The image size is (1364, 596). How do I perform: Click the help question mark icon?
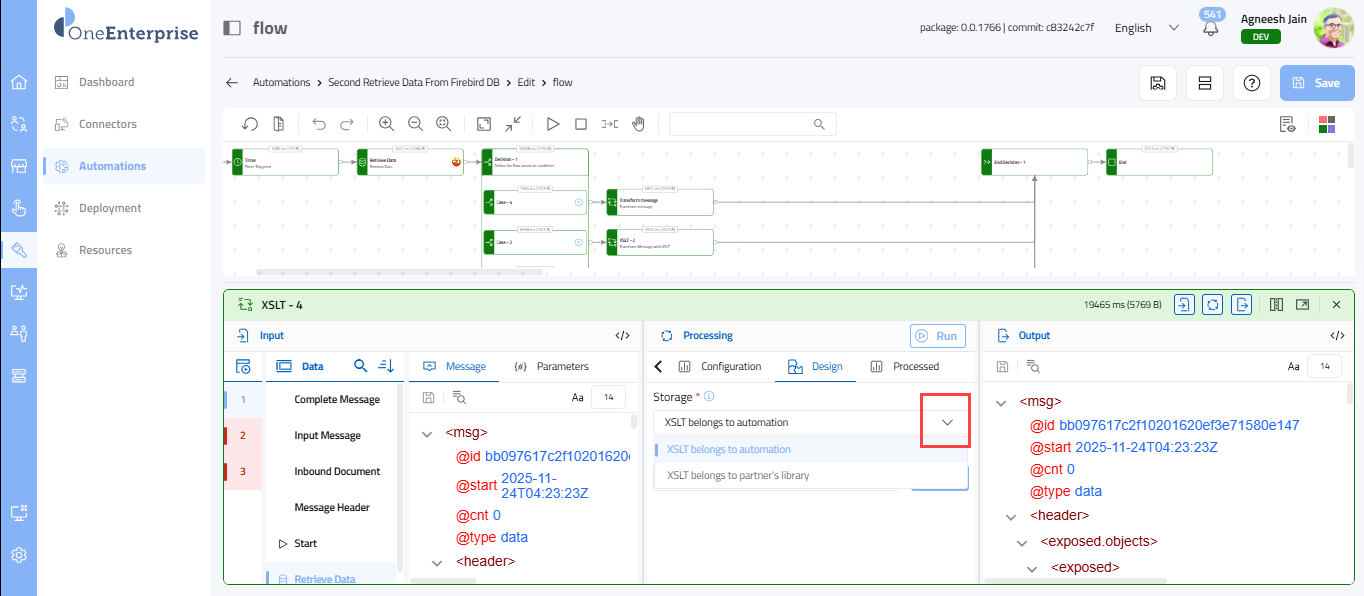[1251, 83]
